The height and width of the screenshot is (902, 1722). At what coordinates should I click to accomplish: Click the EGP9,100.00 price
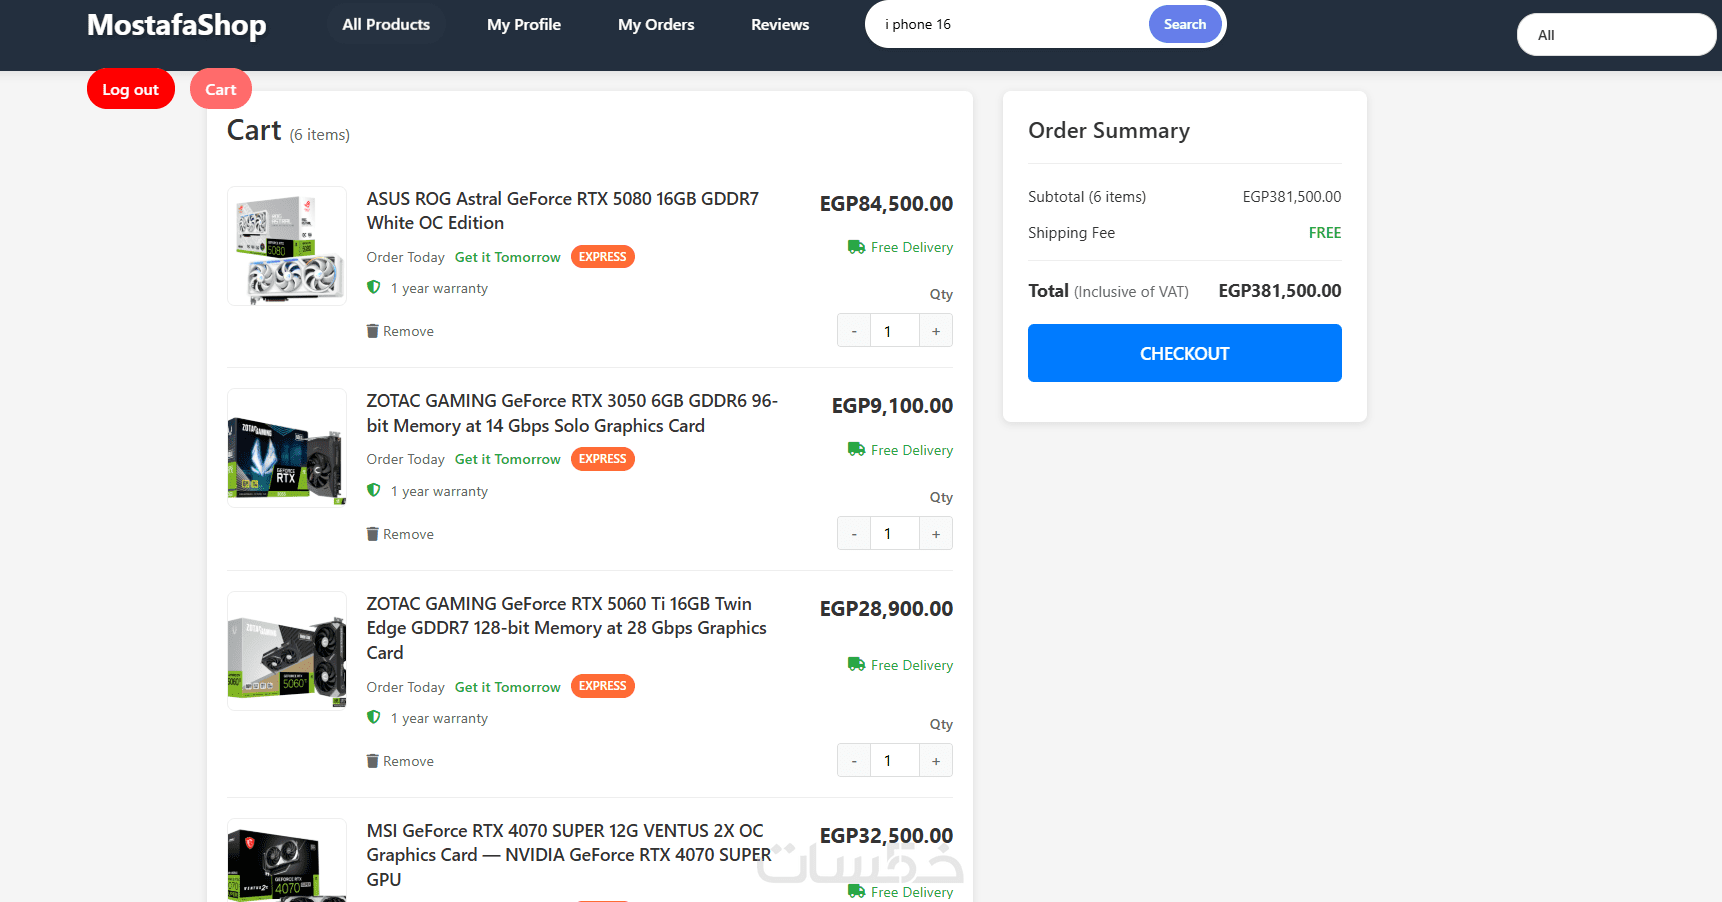[892, 406]
